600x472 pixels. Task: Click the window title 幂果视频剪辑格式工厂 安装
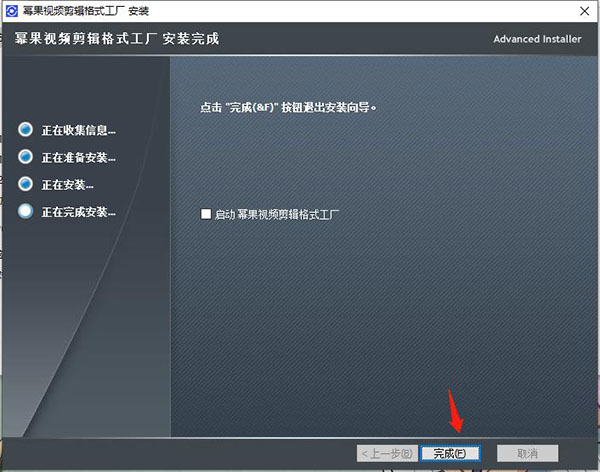point(85,11)
